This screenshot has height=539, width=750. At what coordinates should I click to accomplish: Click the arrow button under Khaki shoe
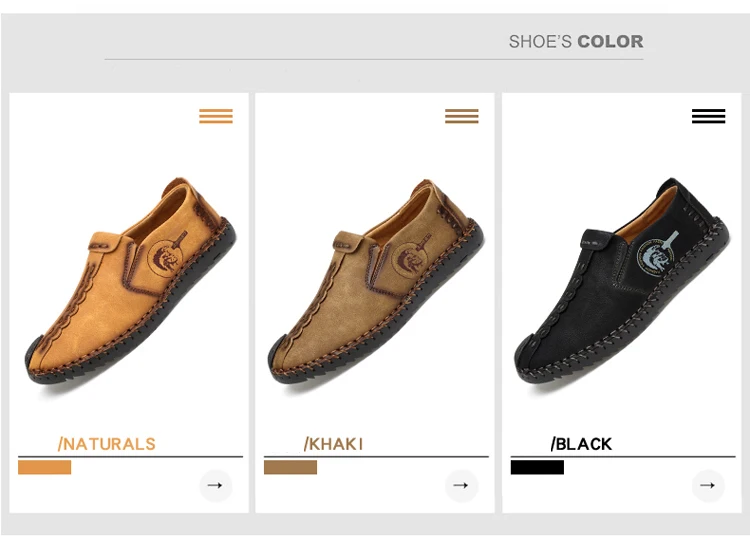point(460,485)
